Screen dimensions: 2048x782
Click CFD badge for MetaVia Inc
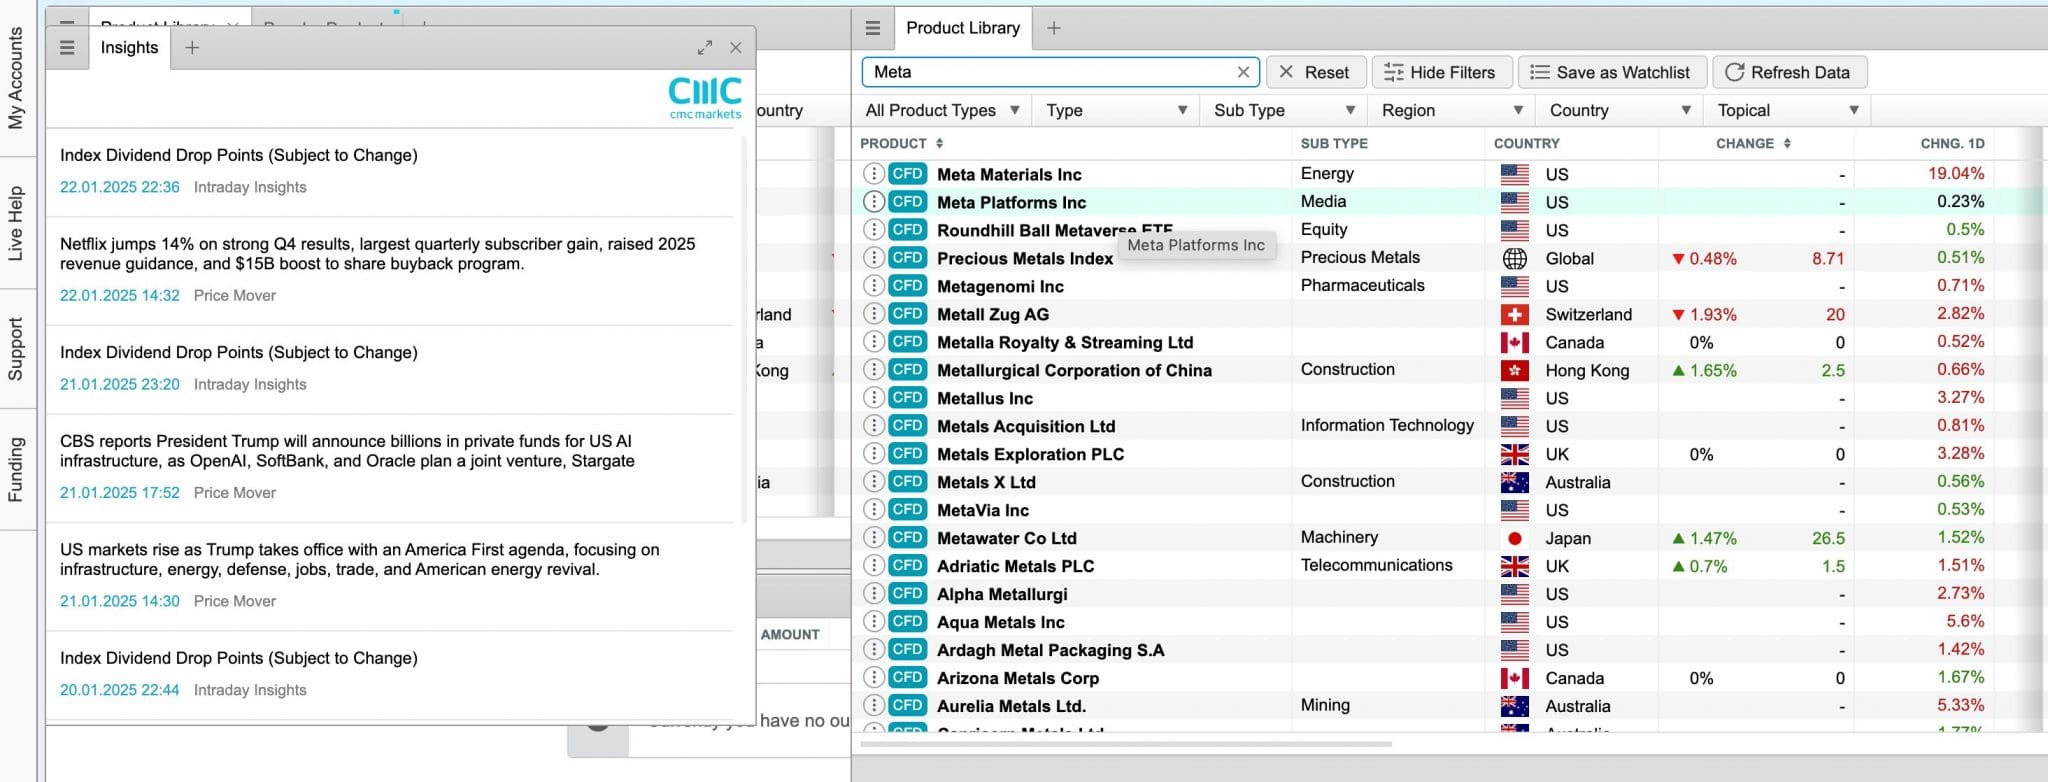pyautogui.click(x=908, y=510)
